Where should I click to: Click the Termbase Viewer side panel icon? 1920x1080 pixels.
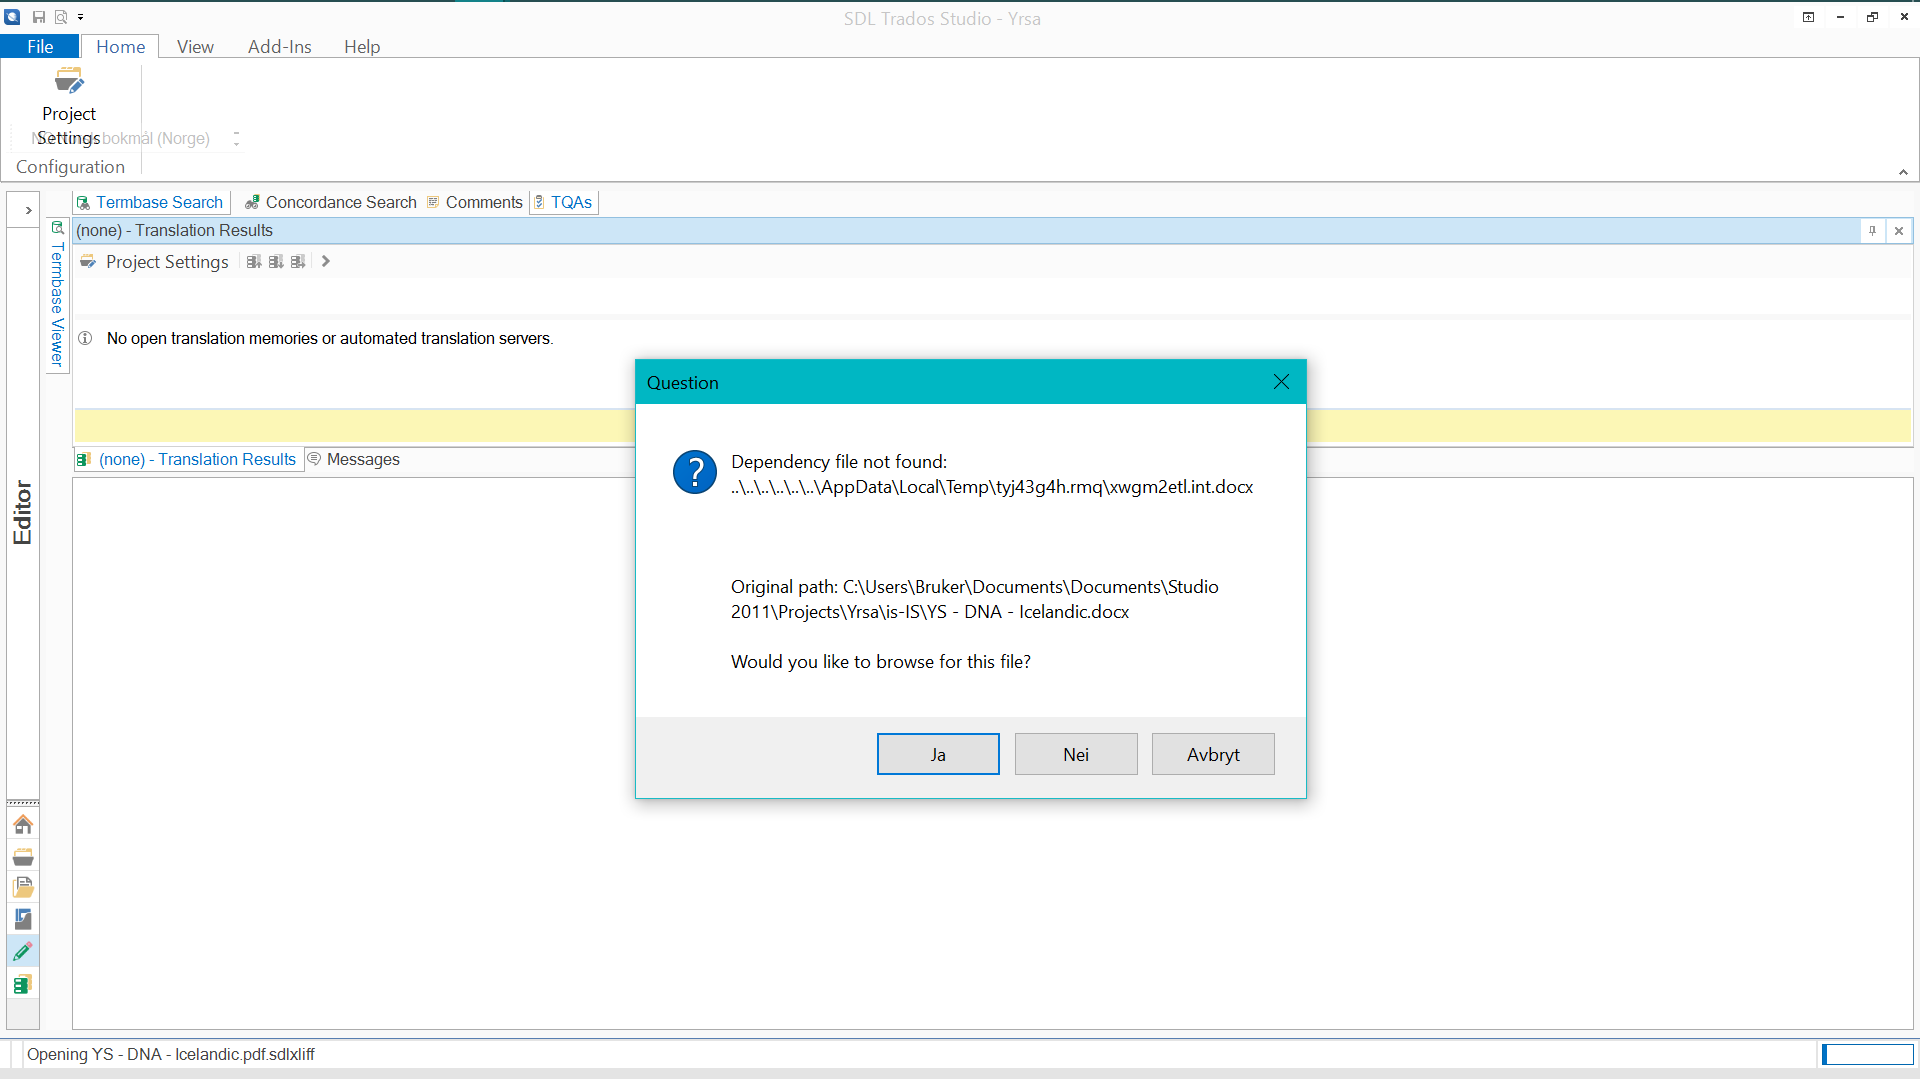57,228
